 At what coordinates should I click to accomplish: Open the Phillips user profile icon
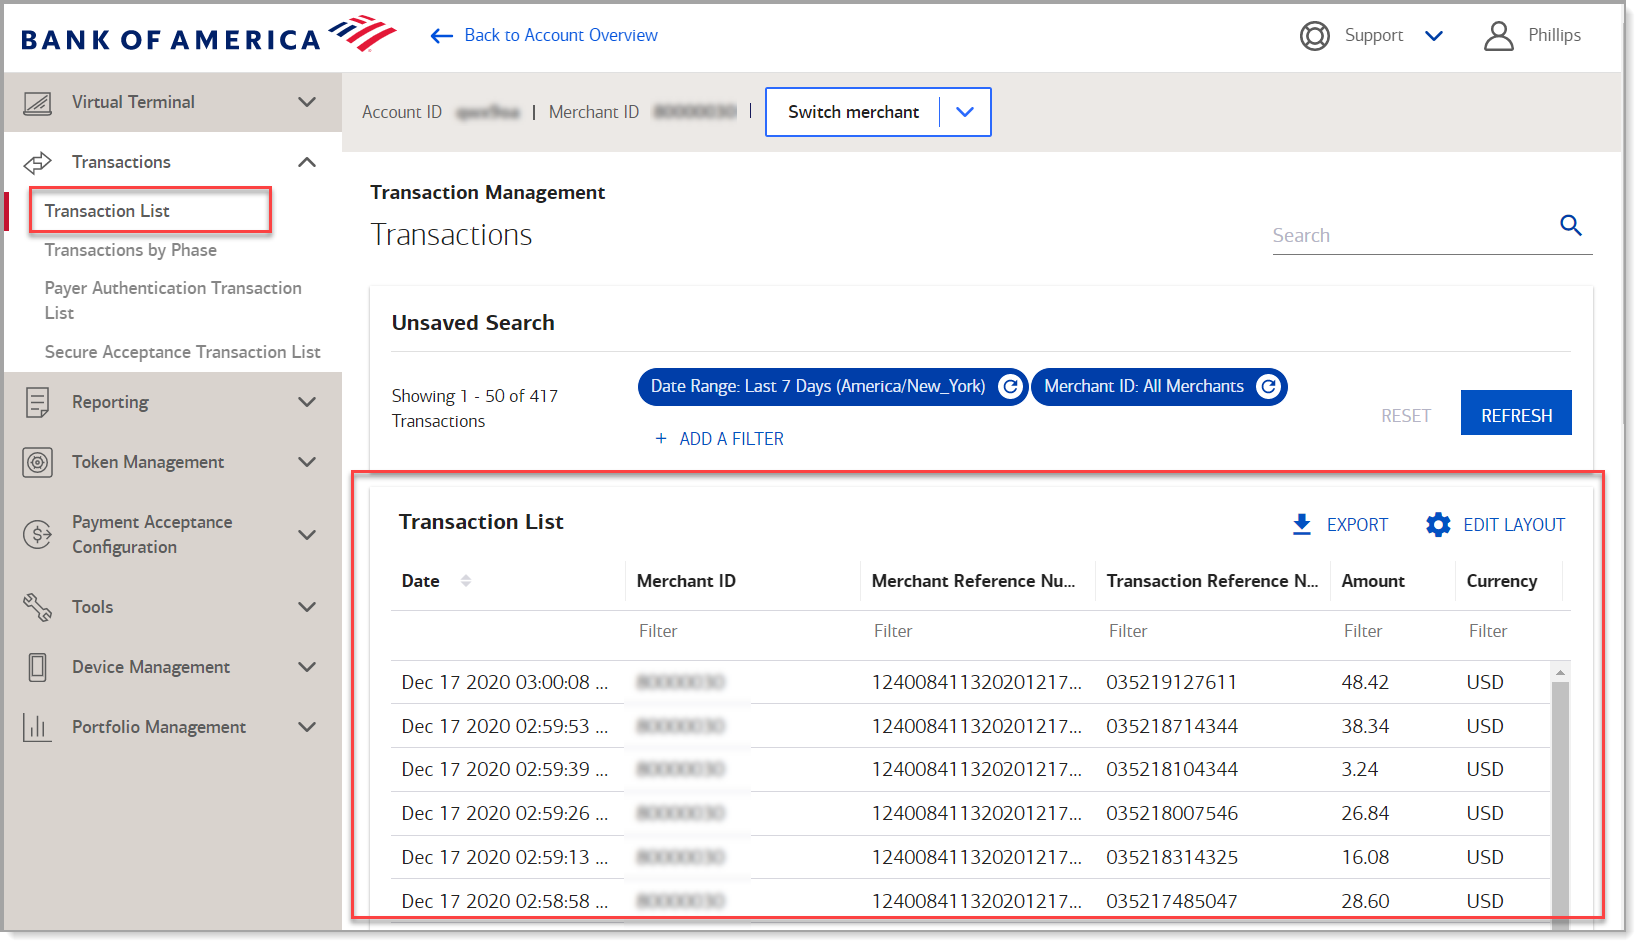pos(1498,36)
